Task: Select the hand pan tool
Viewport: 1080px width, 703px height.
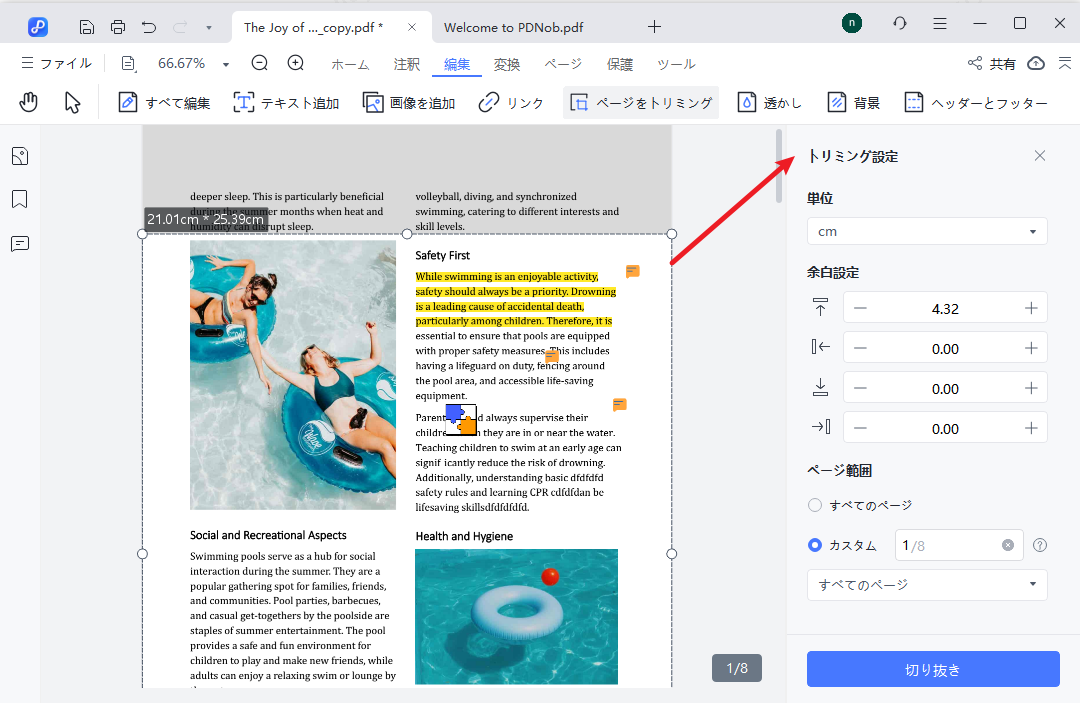Action: [x=28, y=103]
